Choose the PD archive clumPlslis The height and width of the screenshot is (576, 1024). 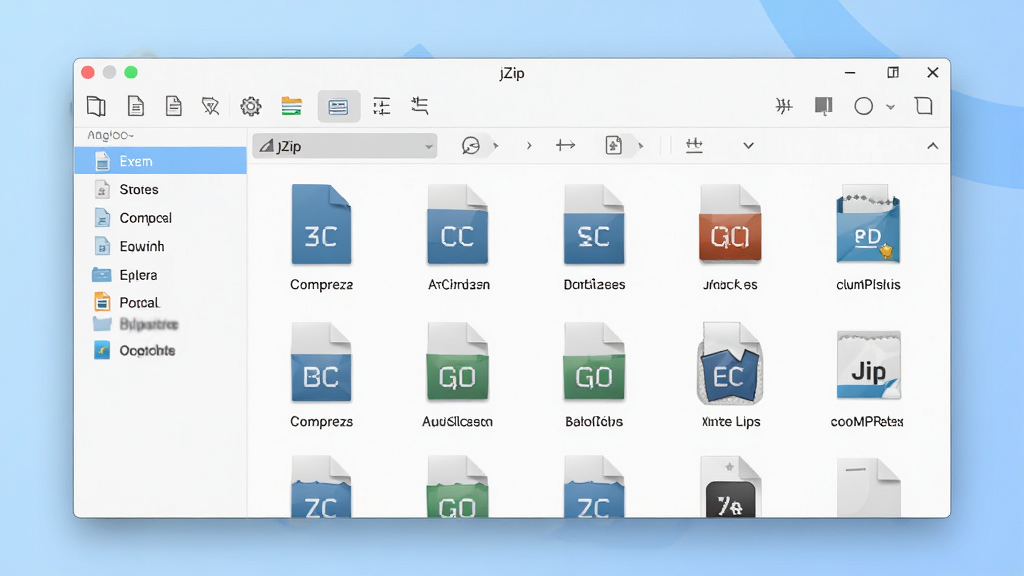click(x=868, y=238)
